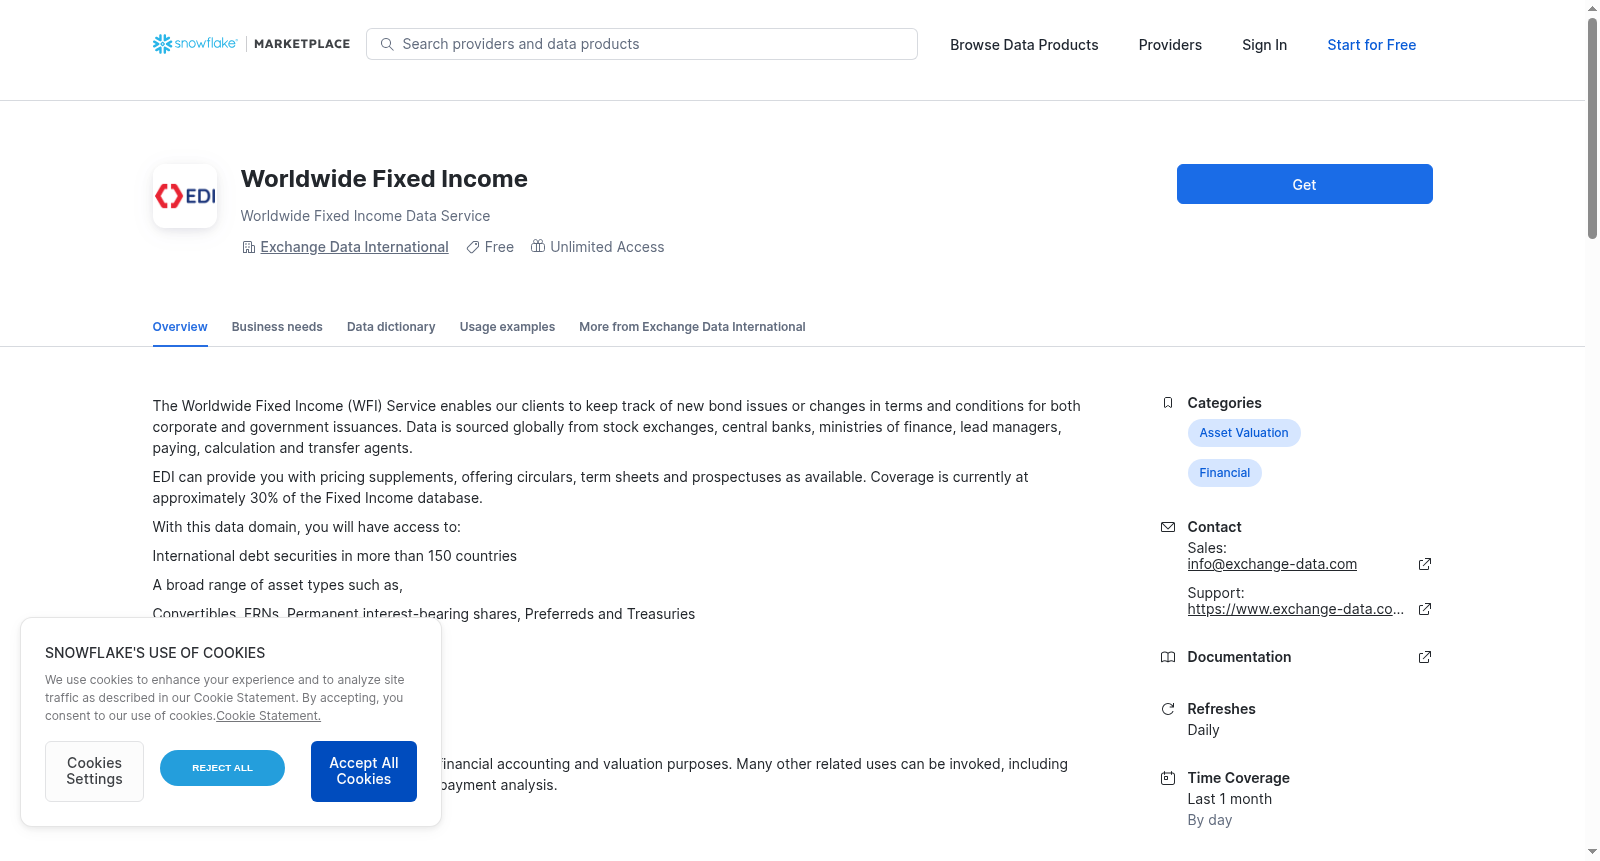Click the Daily refresh value
Screen dimensions: 1600x861
click(1203, 730)
